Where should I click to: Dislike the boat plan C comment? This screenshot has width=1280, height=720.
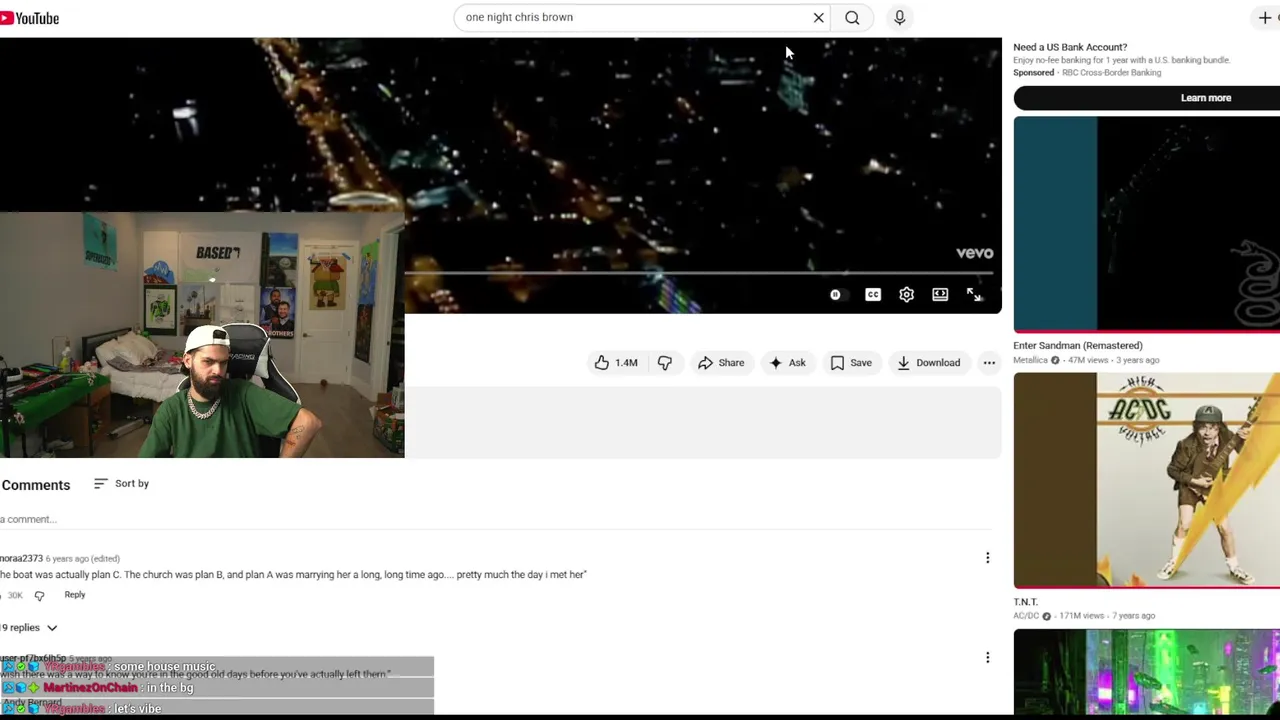(39, 596)
